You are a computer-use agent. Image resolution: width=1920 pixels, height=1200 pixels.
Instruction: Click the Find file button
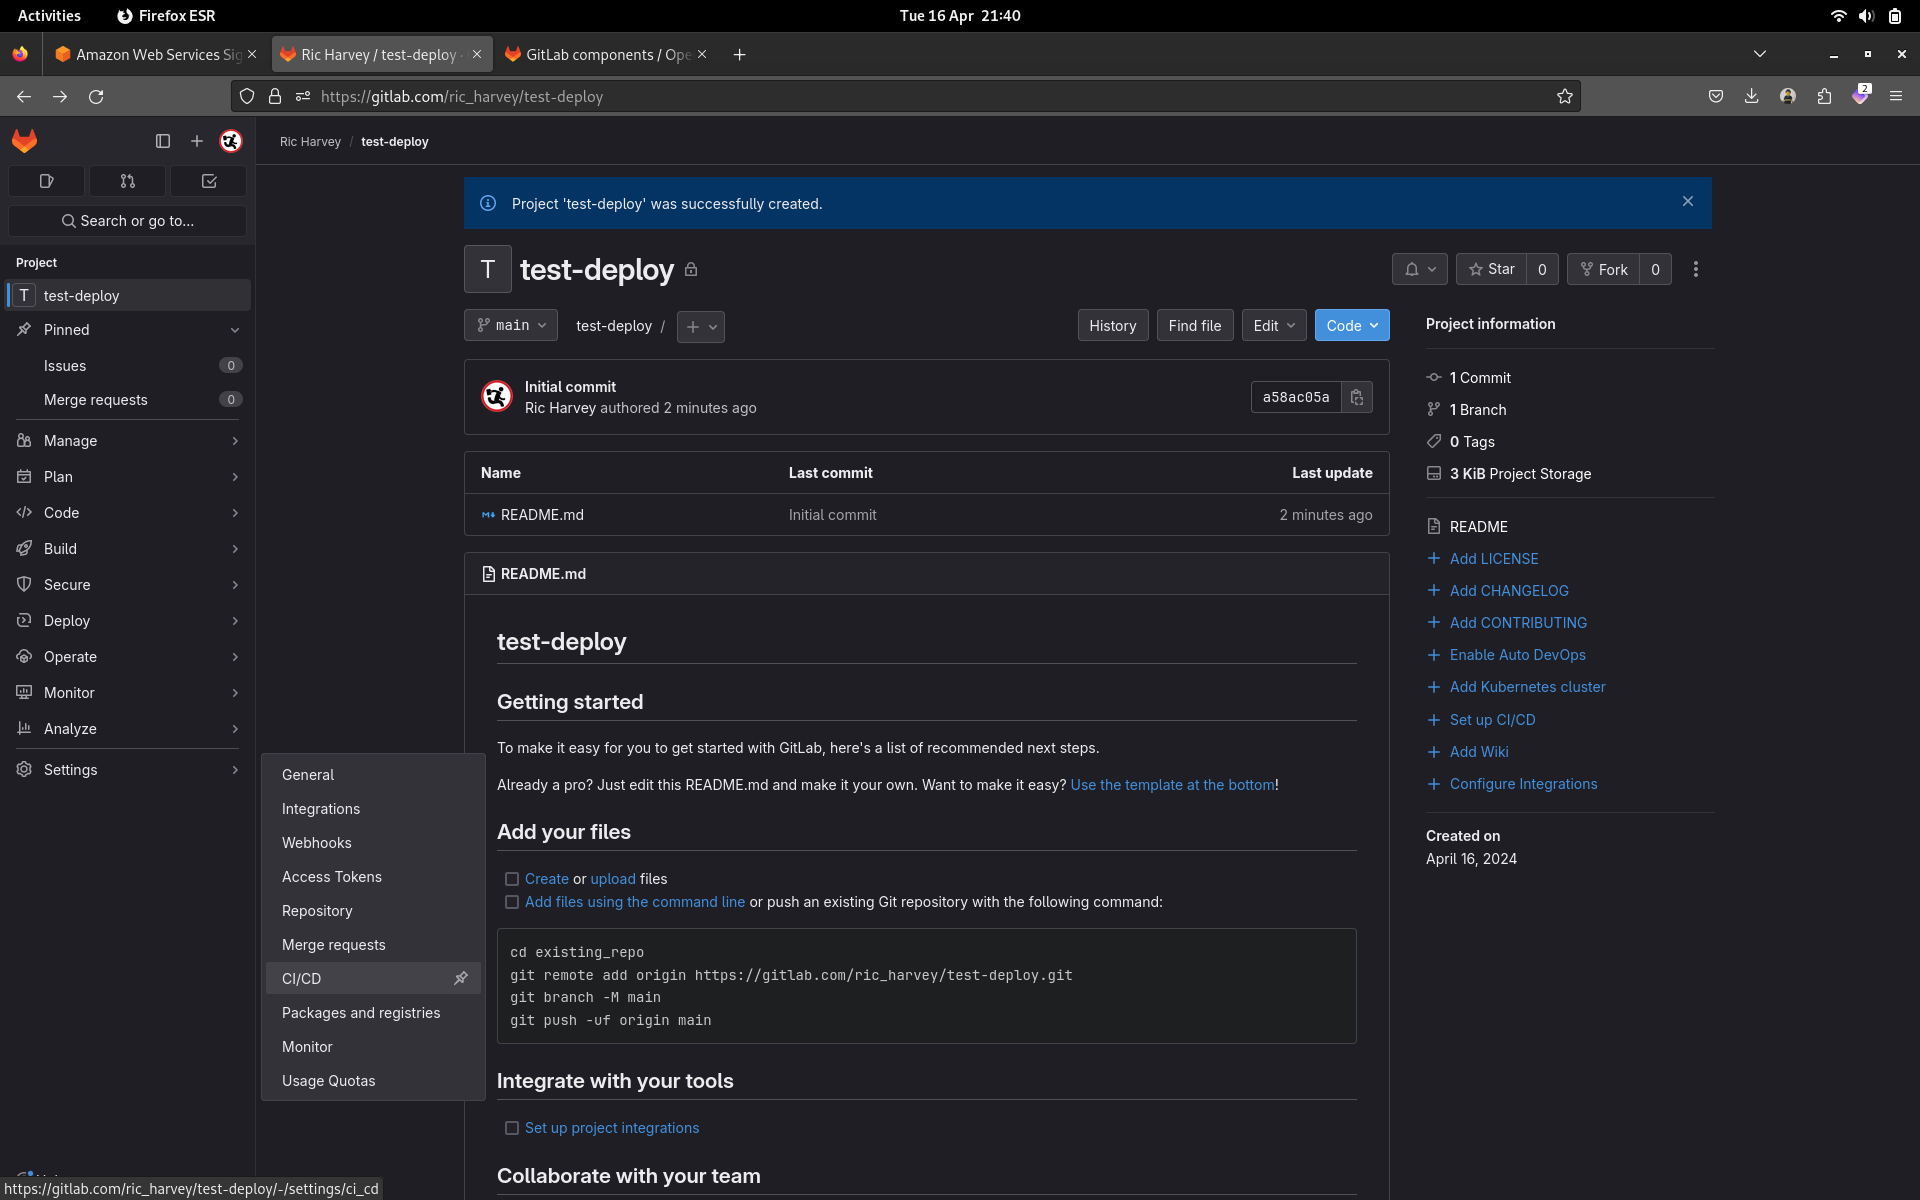click(x=1194, y=325)
